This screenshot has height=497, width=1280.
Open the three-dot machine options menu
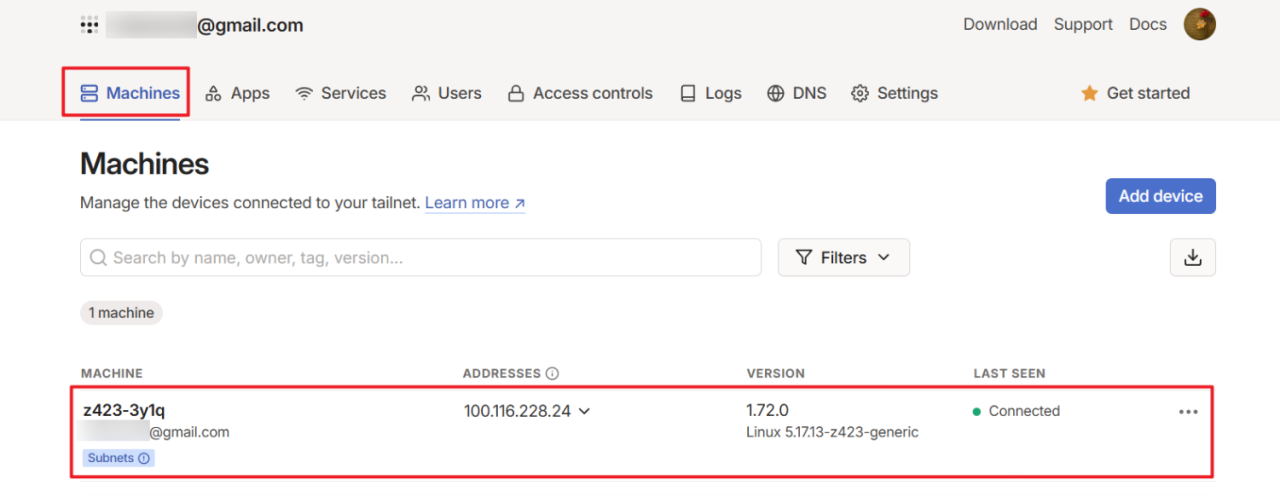[1188, 412]
